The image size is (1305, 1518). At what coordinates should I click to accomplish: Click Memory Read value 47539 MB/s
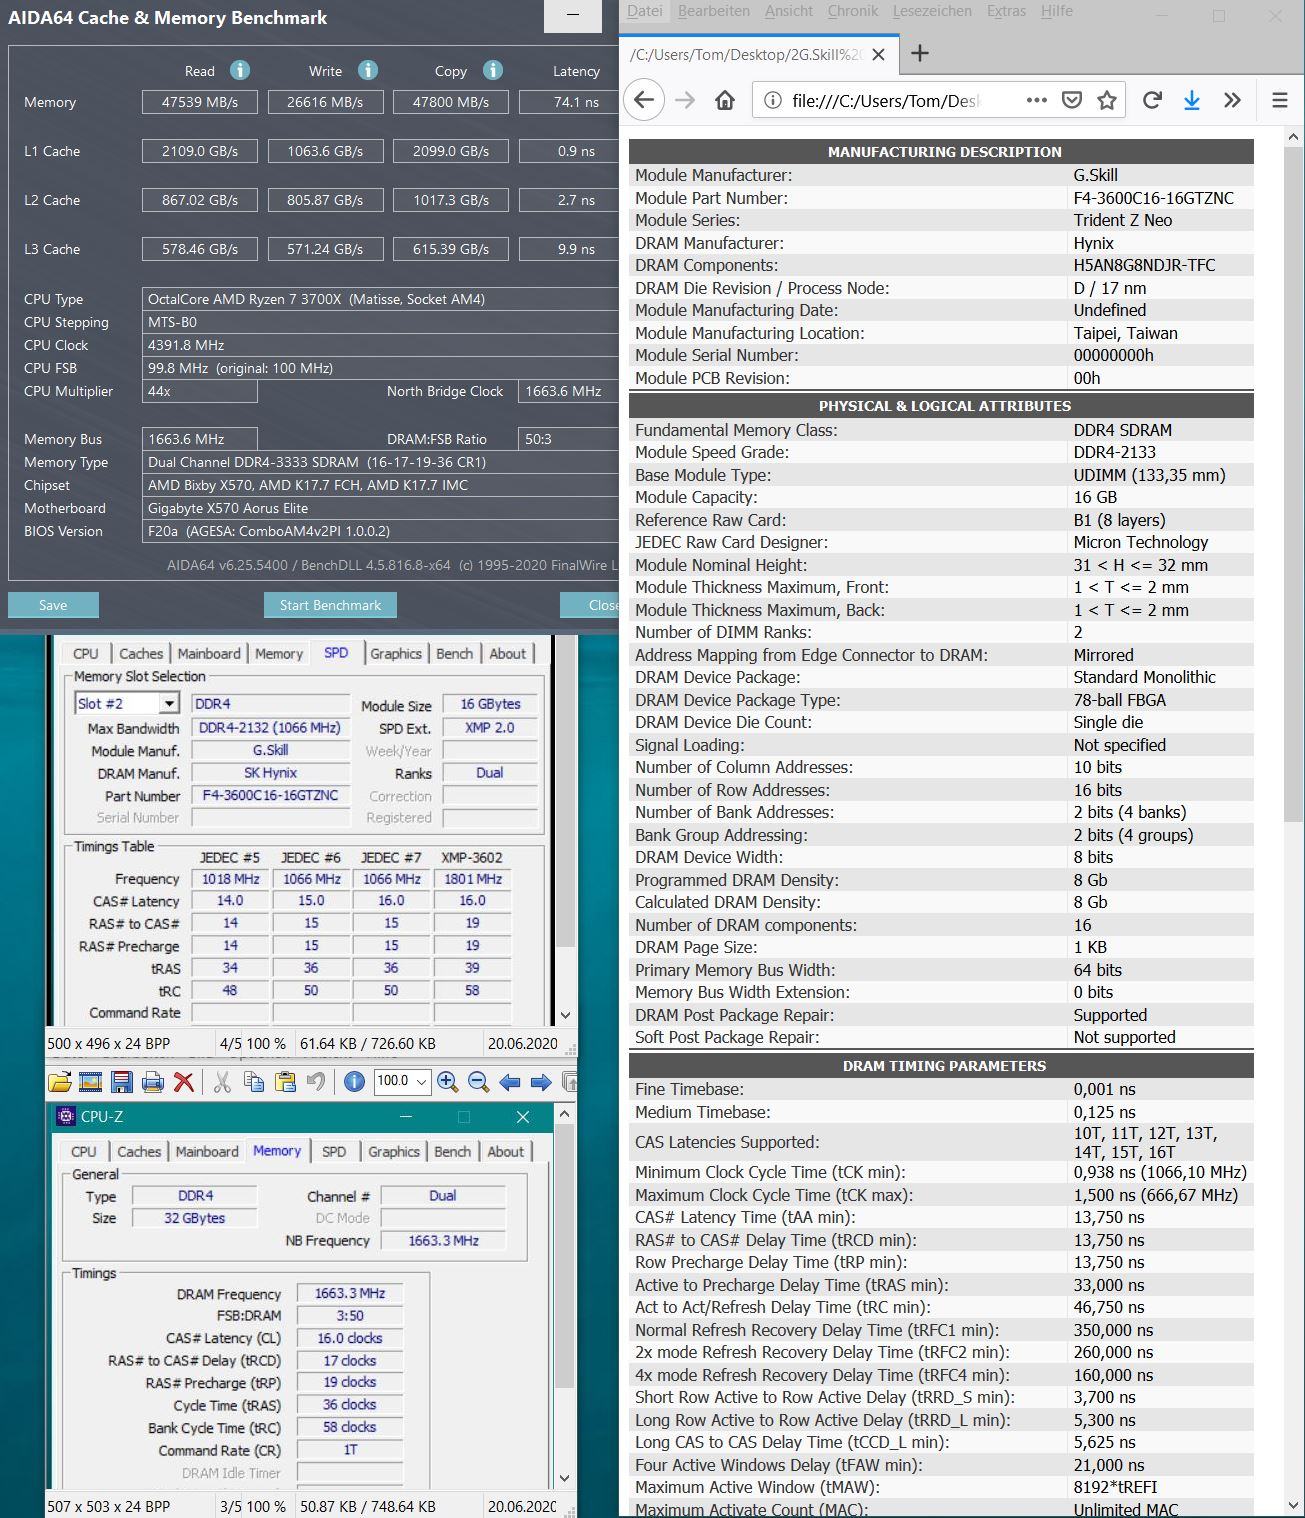pos(200,102)
